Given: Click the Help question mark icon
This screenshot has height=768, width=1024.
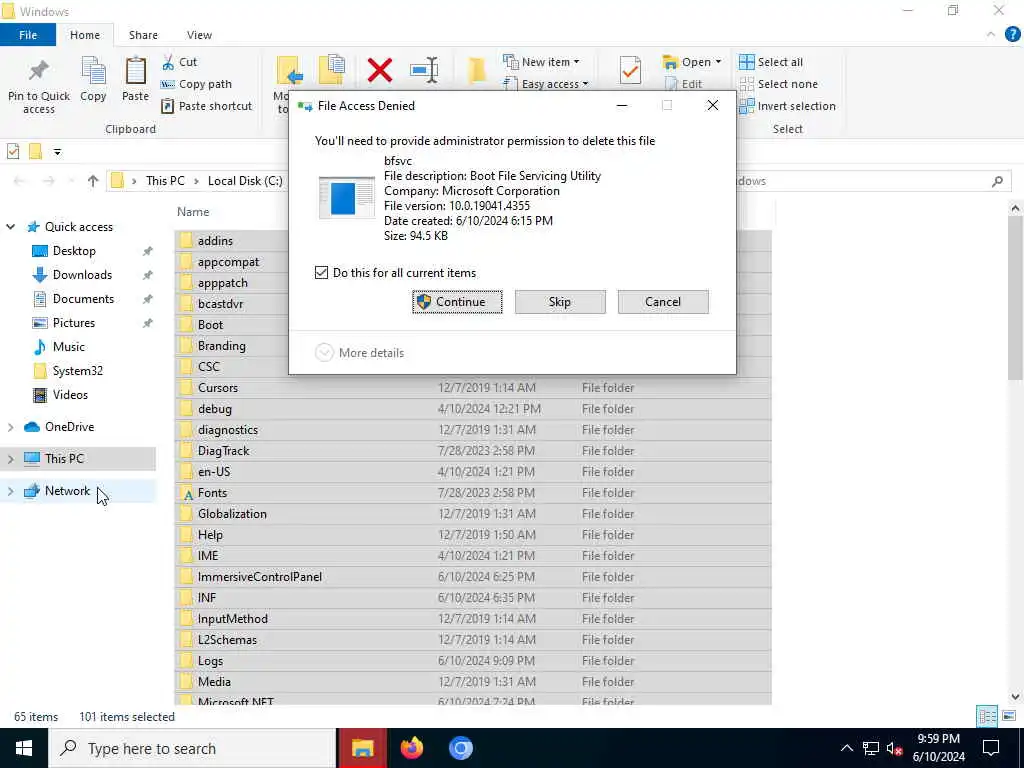Looking at the screenshot, I should coord(1012,35).
